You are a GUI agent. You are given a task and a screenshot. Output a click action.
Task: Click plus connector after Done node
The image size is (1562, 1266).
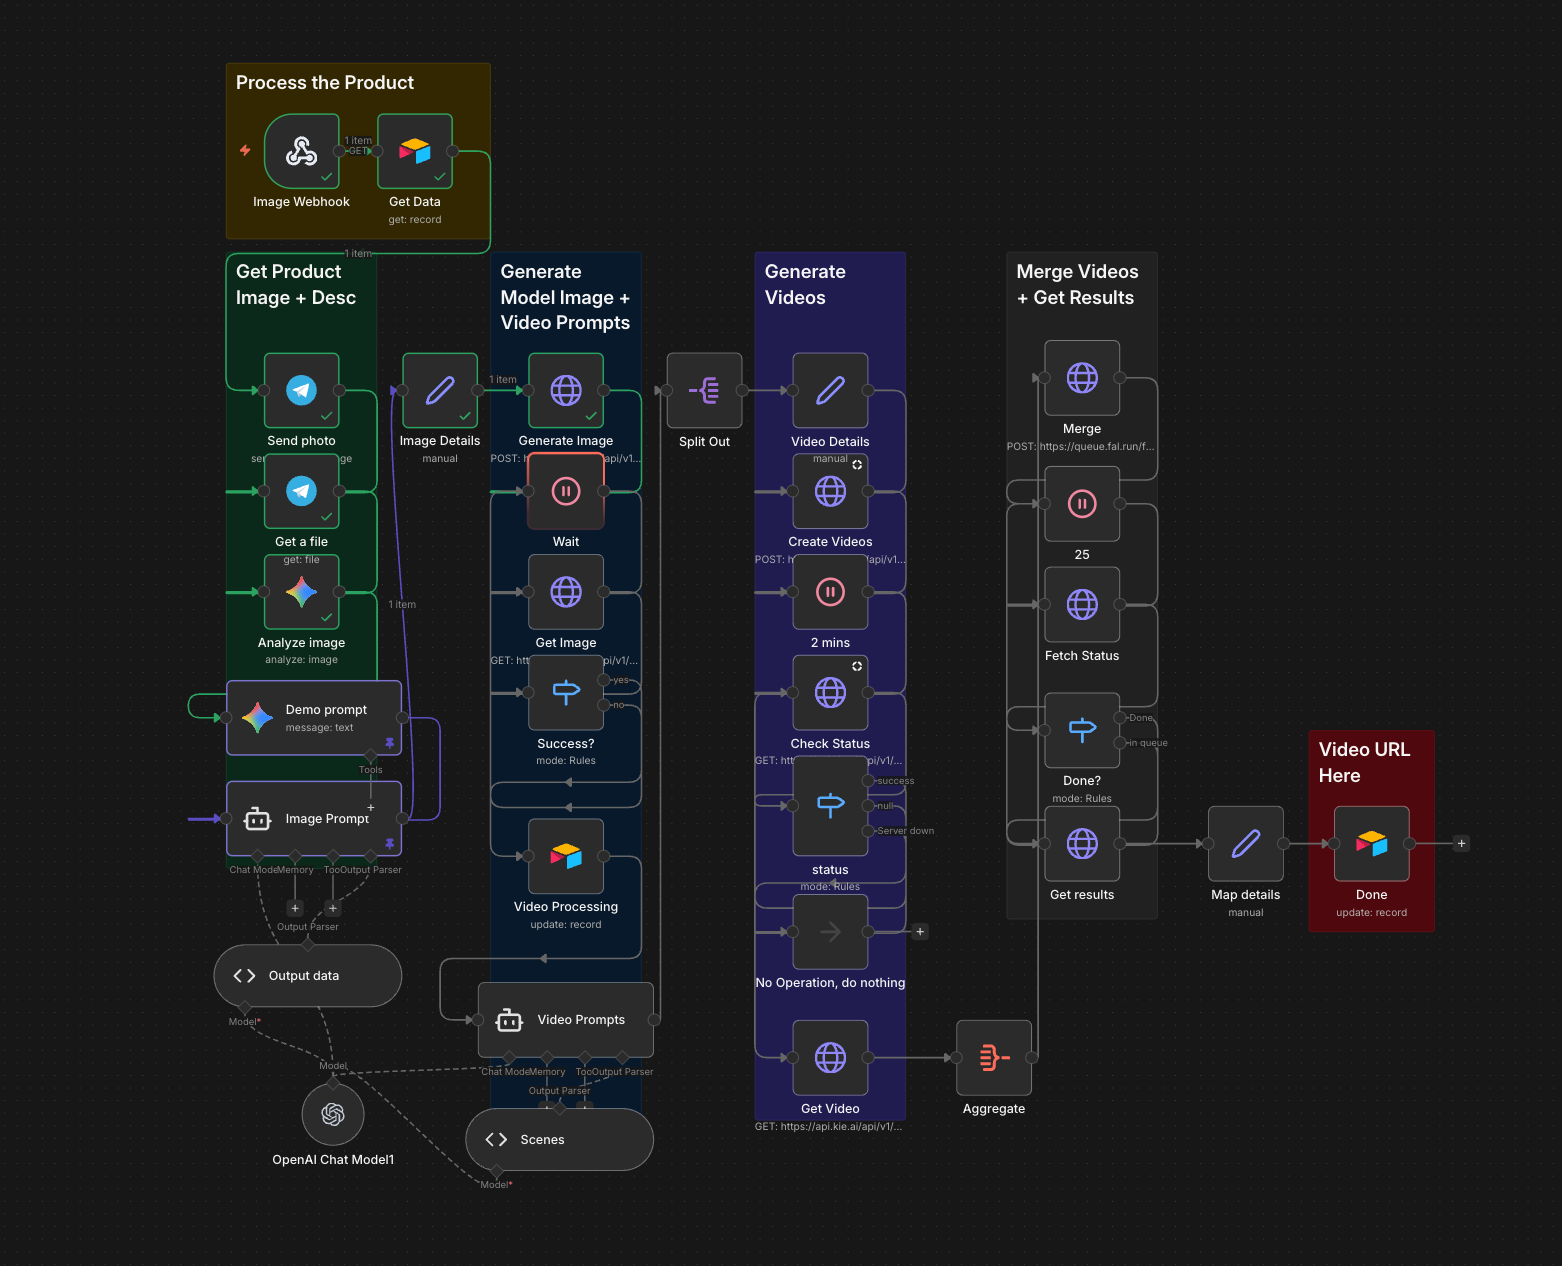click(x=1461, y=844)
